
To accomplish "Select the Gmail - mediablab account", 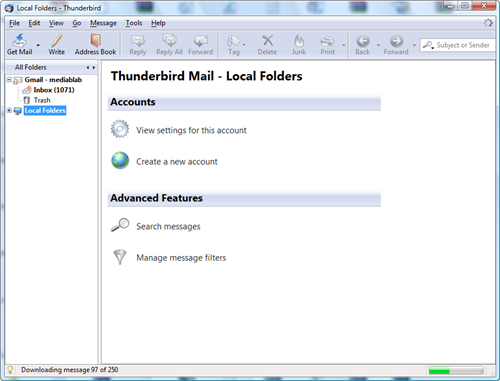I will tap(53, 80).
